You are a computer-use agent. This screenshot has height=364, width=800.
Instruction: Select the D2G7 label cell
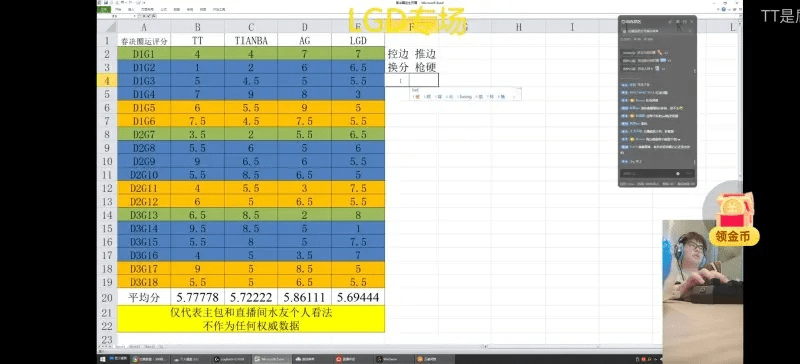(144, 134)
